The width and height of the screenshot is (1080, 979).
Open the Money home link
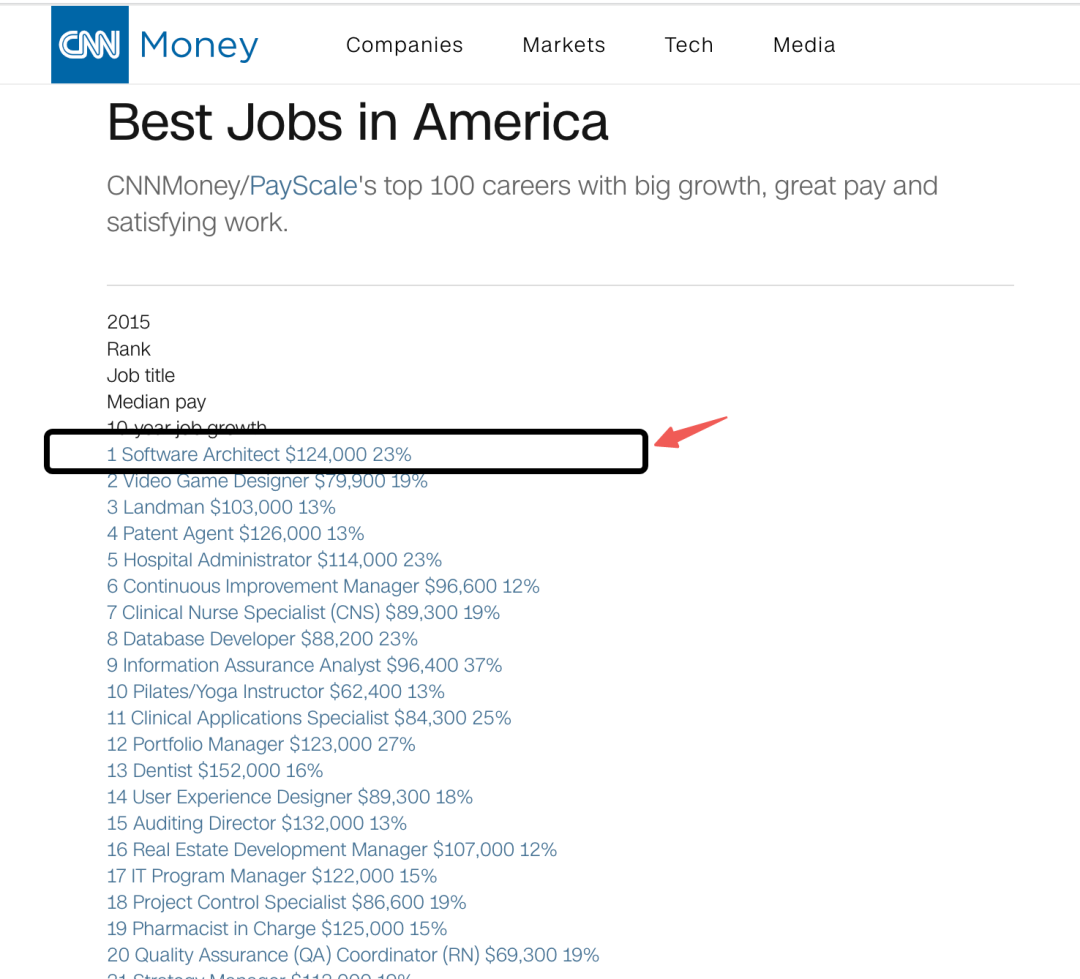coord(199,45)
